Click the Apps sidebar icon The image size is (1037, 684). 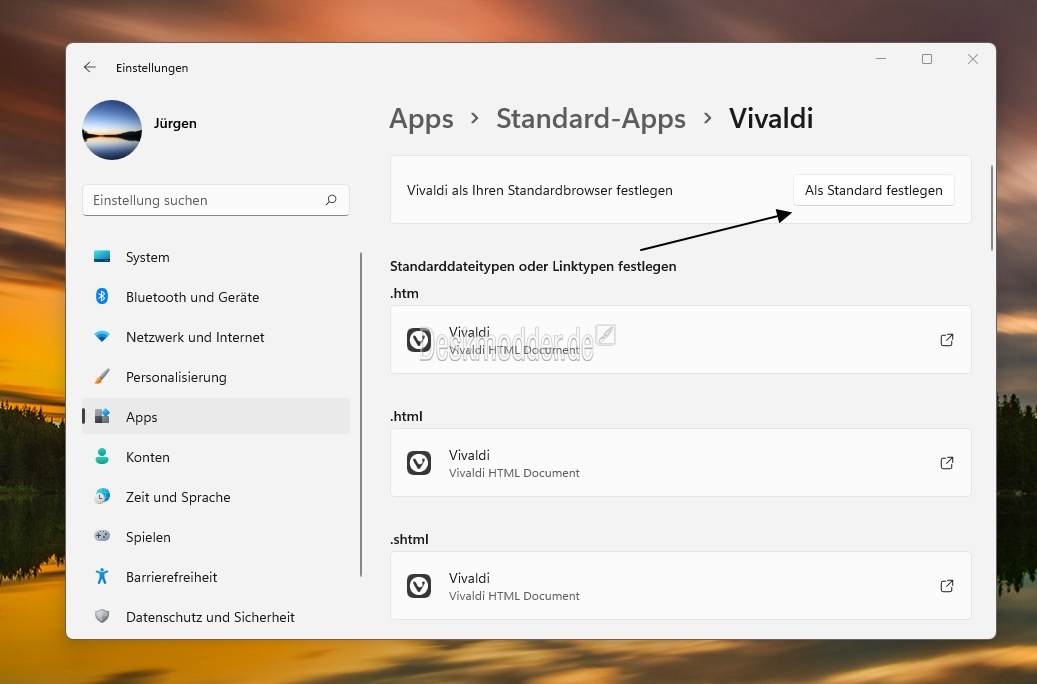[102, 416]
